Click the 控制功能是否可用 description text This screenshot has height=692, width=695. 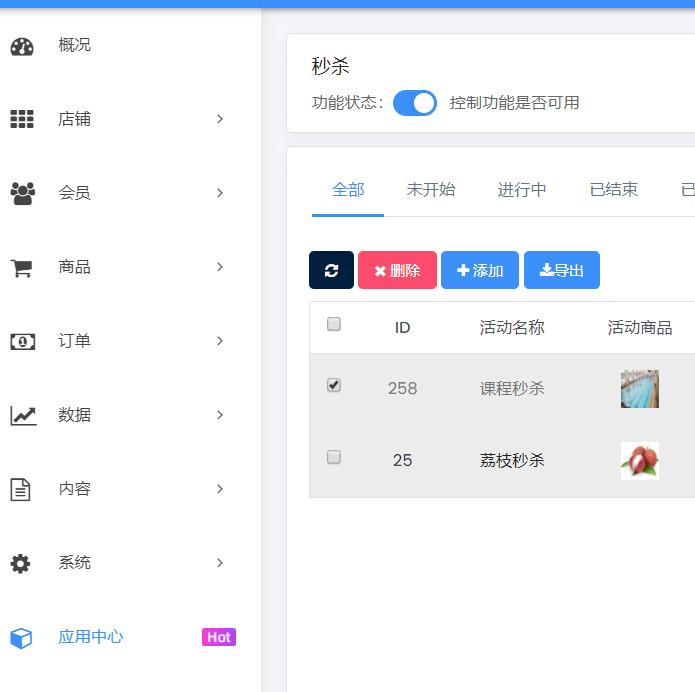[x=514, y=103]
